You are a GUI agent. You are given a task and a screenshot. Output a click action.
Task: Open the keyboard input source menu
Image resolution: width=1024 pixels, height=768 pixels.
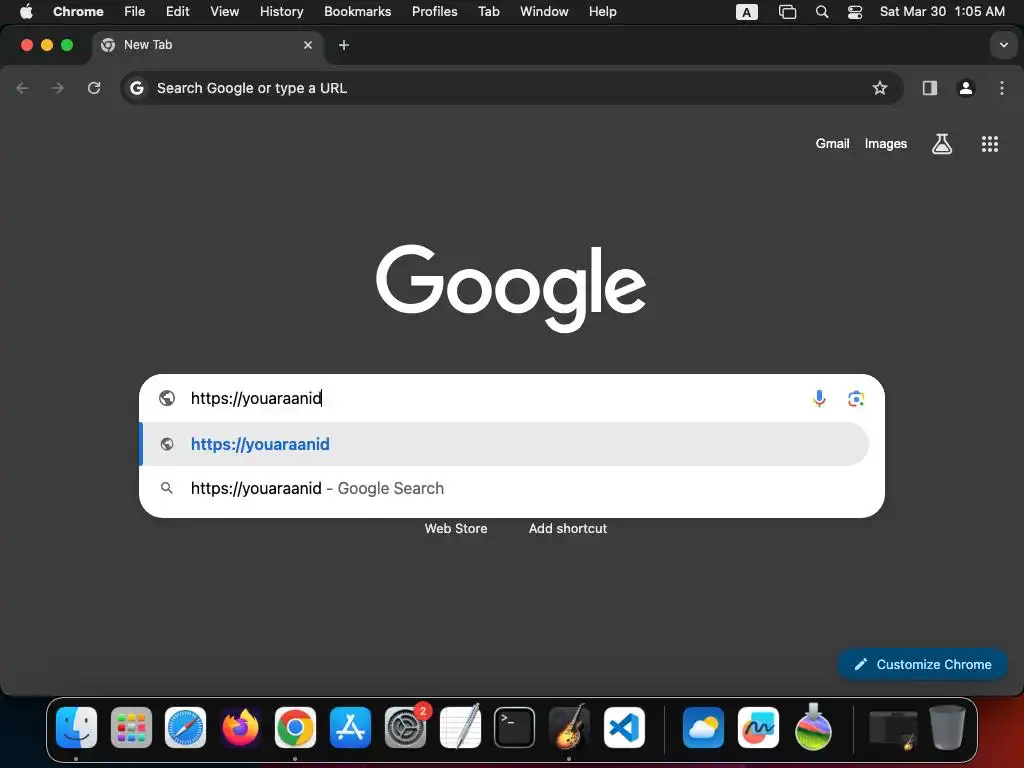746,12
